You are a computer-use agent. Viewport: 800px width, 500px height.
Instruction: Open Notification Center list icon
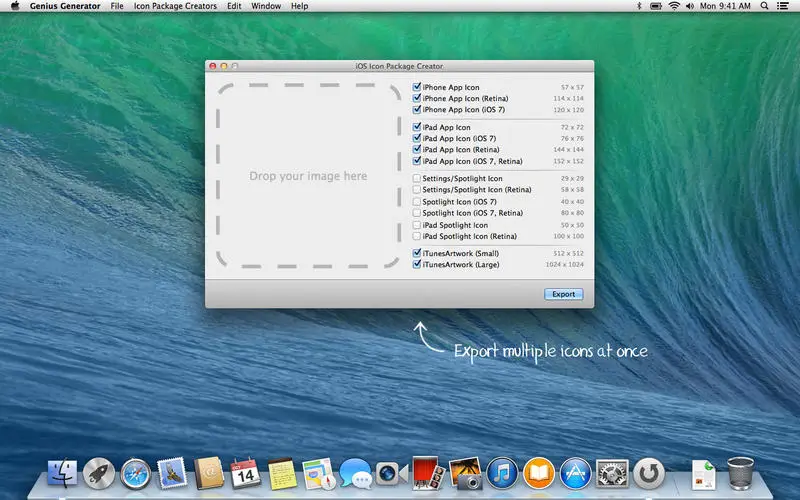782,6
